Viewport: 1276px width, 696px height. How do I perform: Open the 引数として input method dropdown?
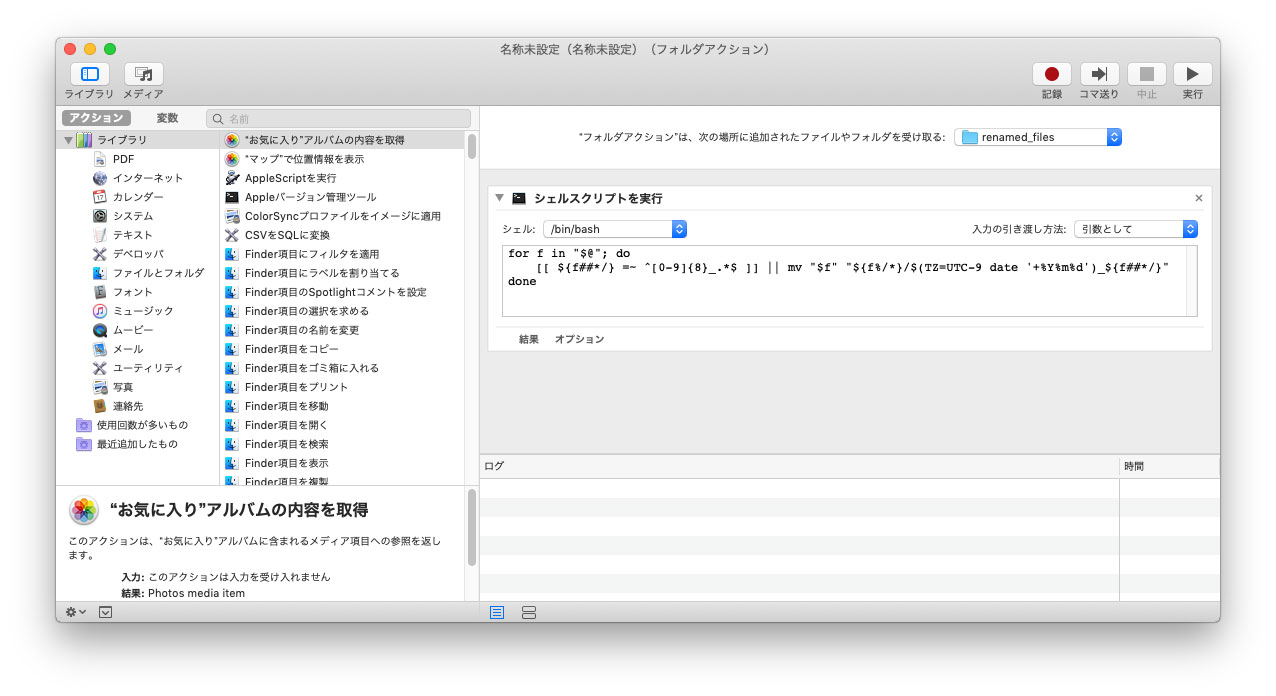coord(1135,229)
